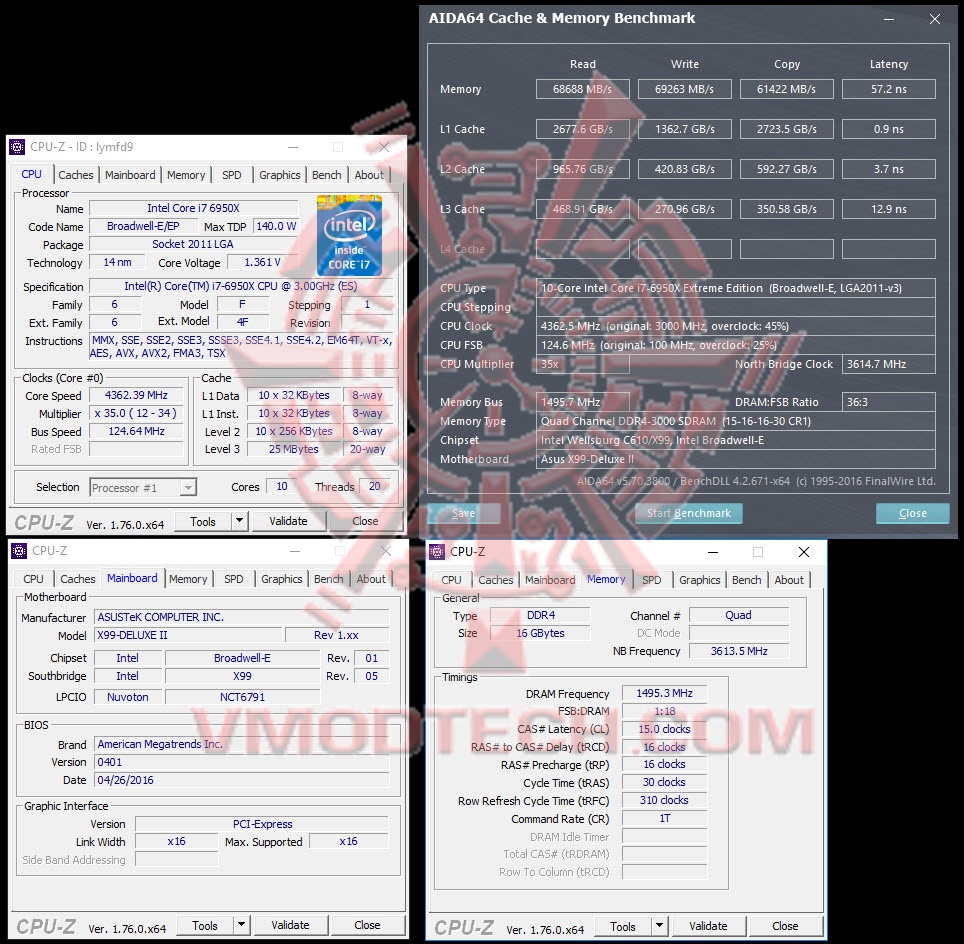The height and width of the screenshot is (944, 964).
Task: Click Memory Copy value 61422 MB/s
Action: point(787,89)
